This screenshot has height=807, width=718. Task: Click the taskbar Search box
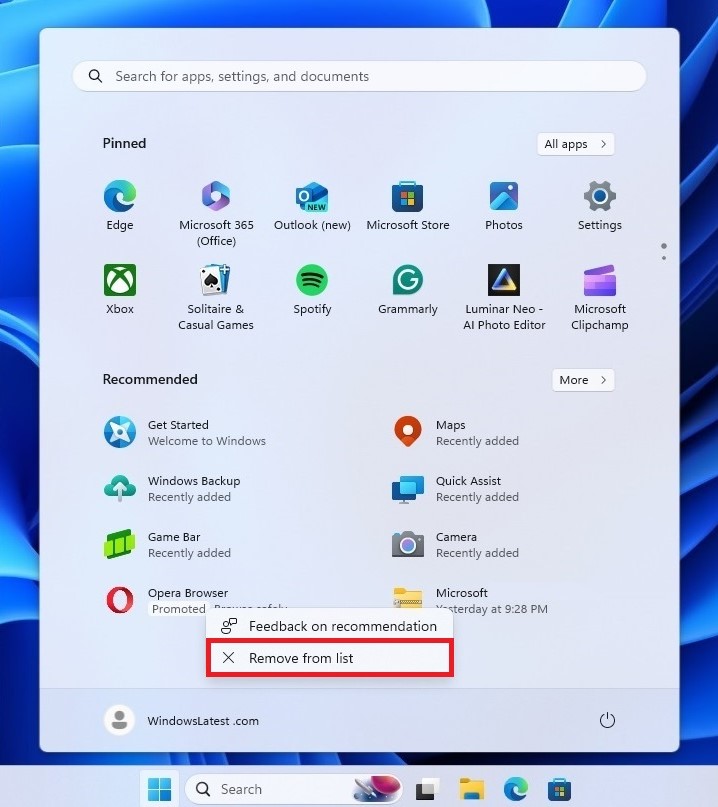point(293,789)
